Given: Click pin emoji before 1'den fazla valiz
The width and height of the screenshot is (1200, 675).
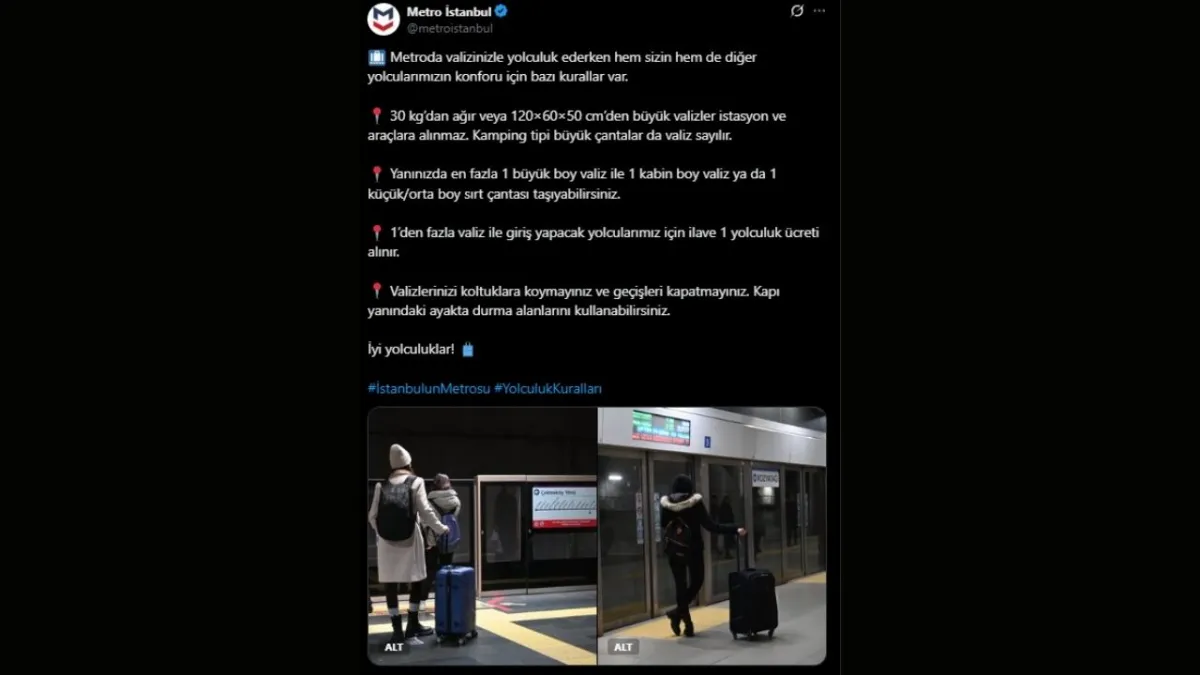Looking at the screenshot, I should (x=376, y=232).
